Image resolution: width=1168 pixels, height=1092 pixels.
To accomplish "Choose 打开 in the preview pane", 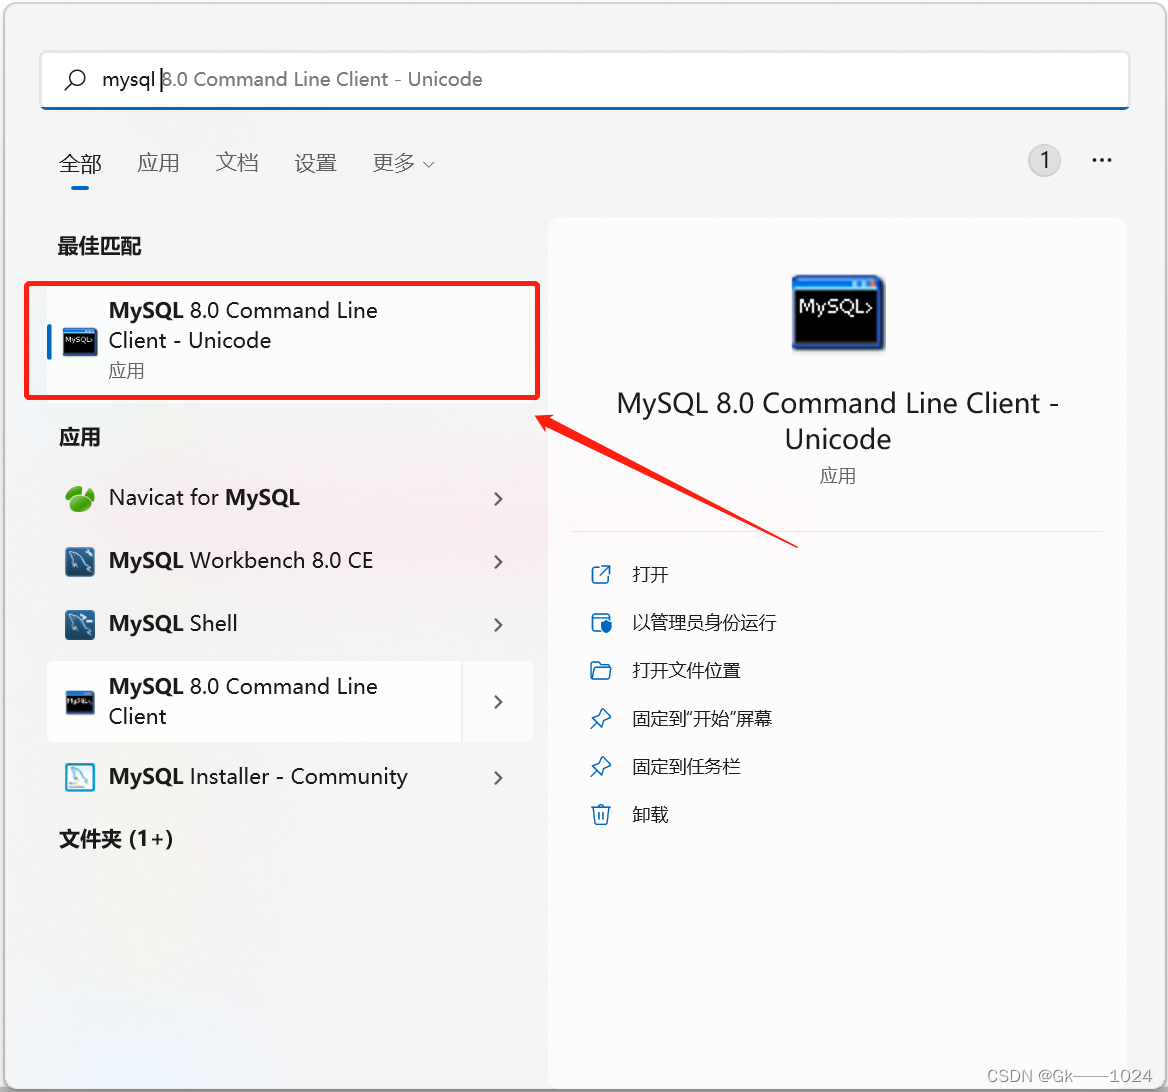I will coord(650,574).
